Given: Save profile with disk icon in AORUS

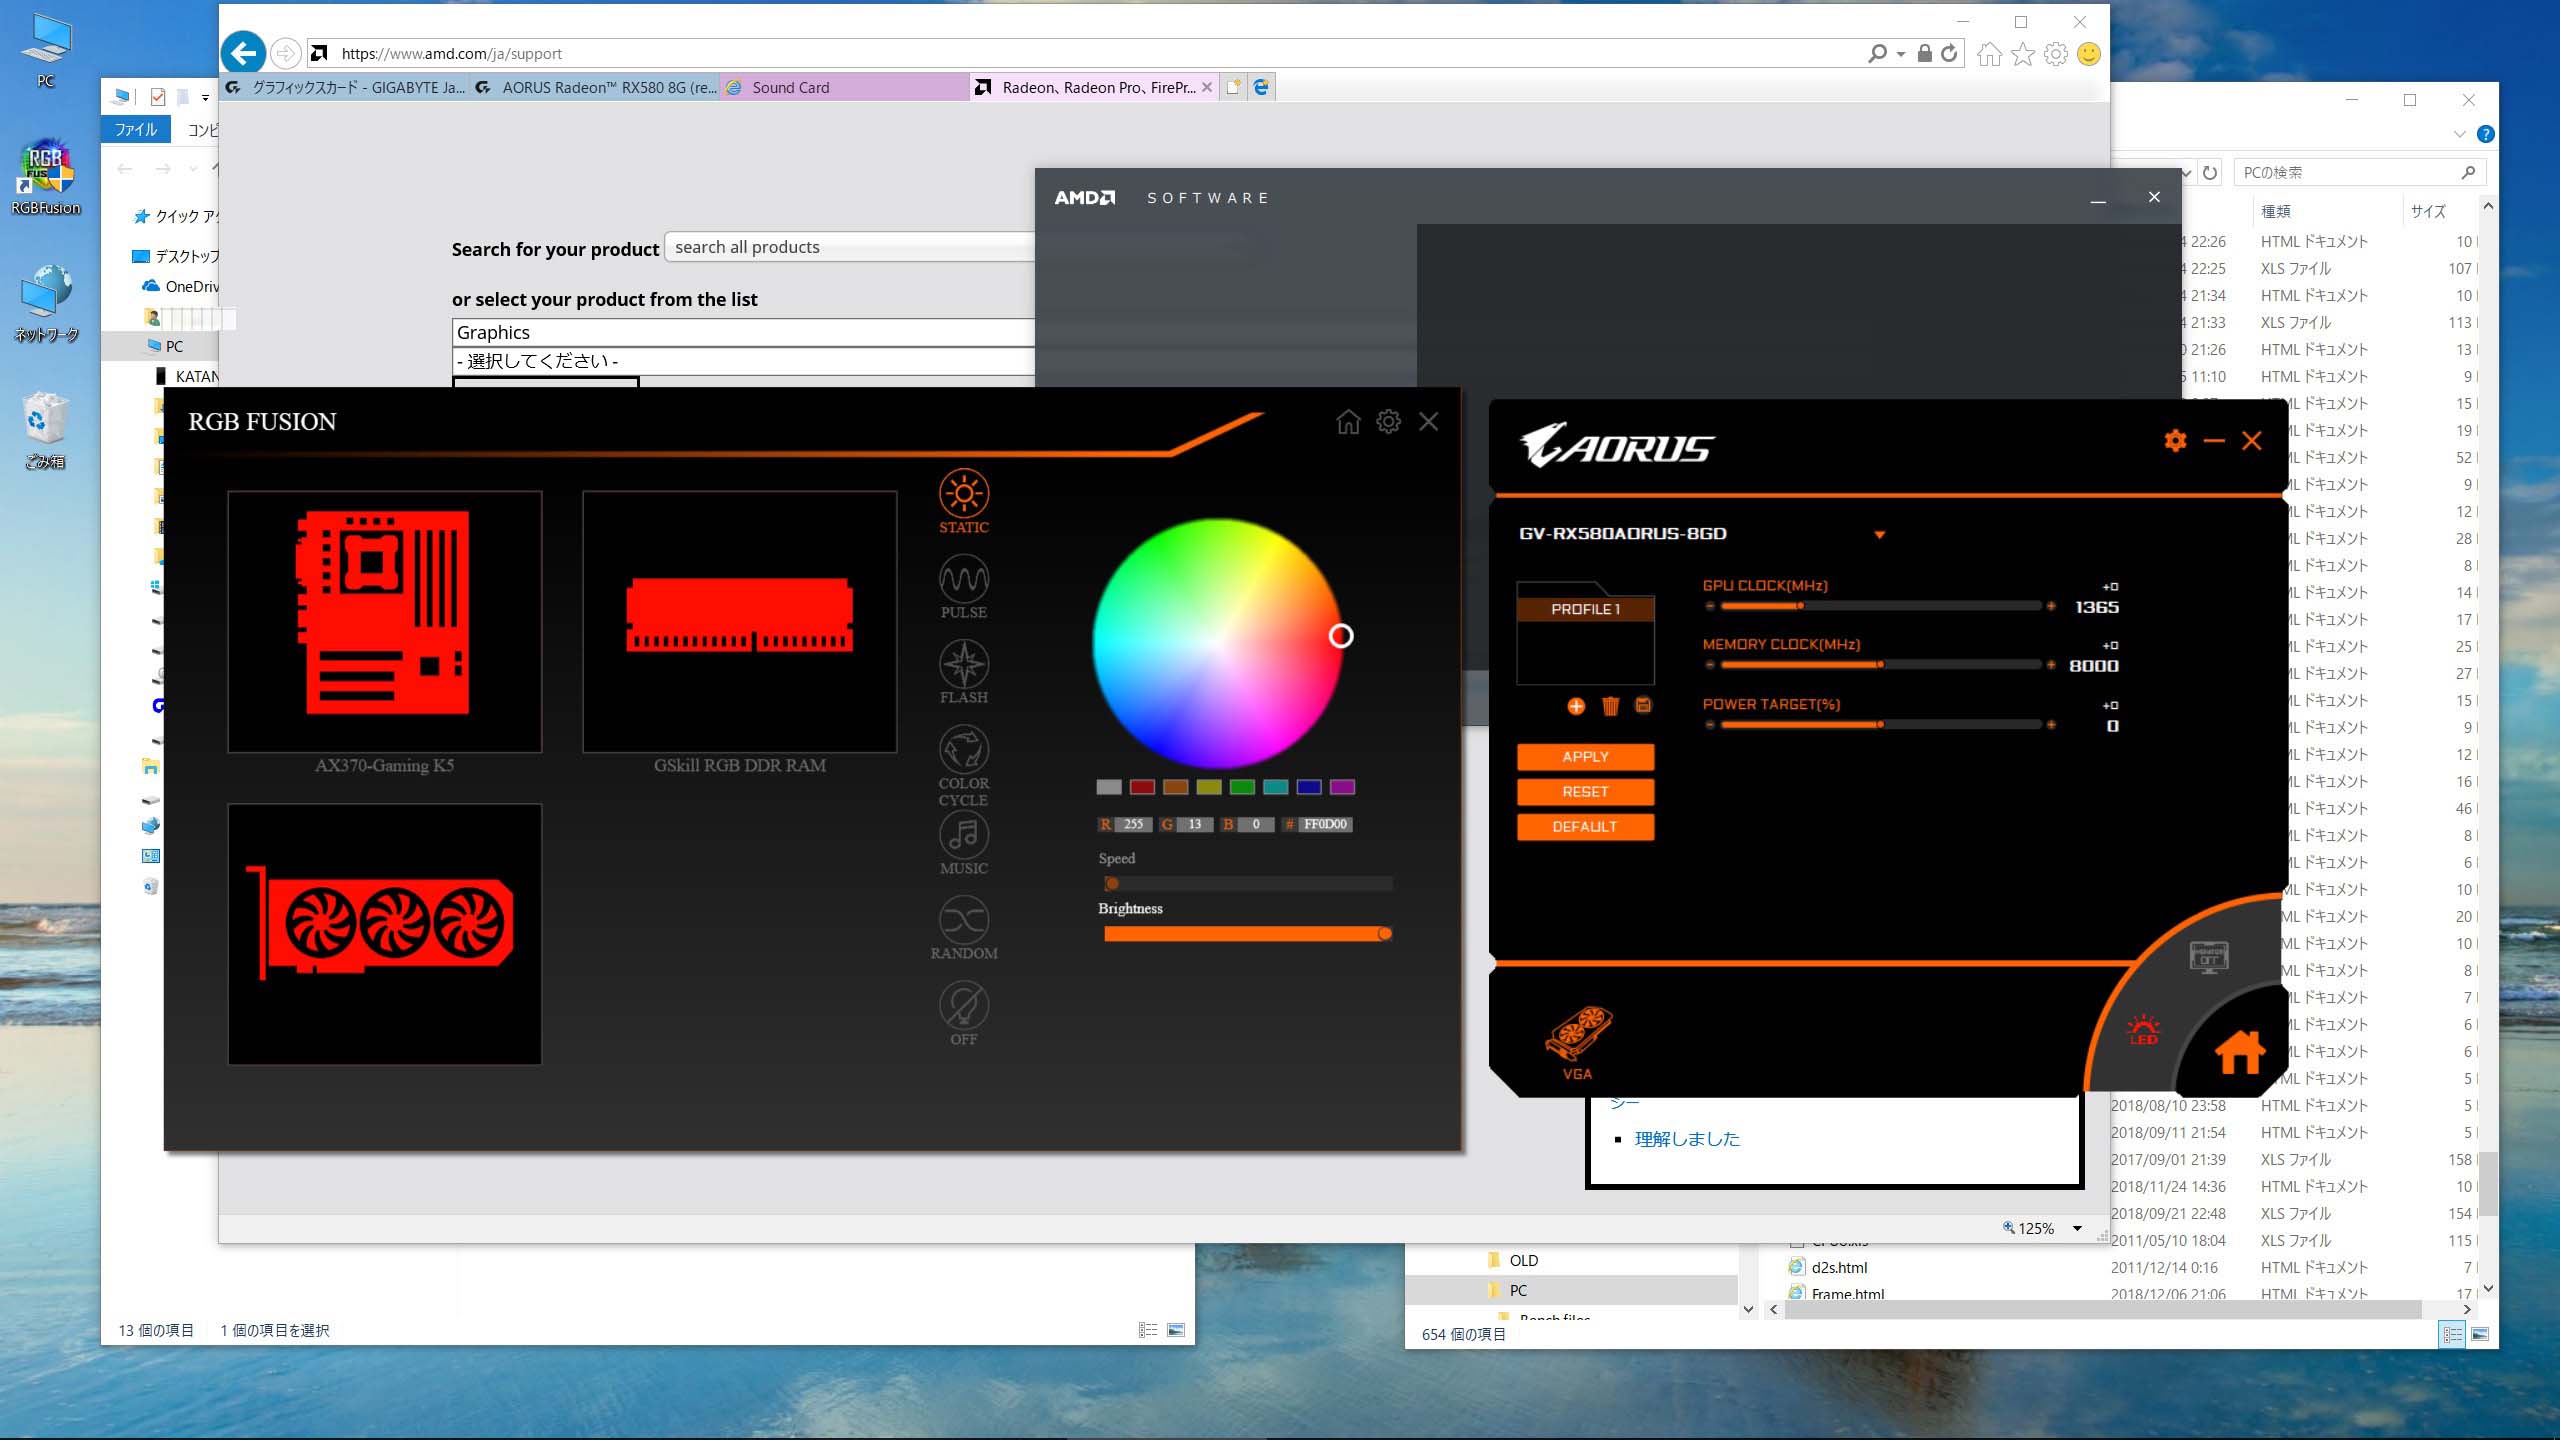Looking at the screenshot, I should point(1643,705).
